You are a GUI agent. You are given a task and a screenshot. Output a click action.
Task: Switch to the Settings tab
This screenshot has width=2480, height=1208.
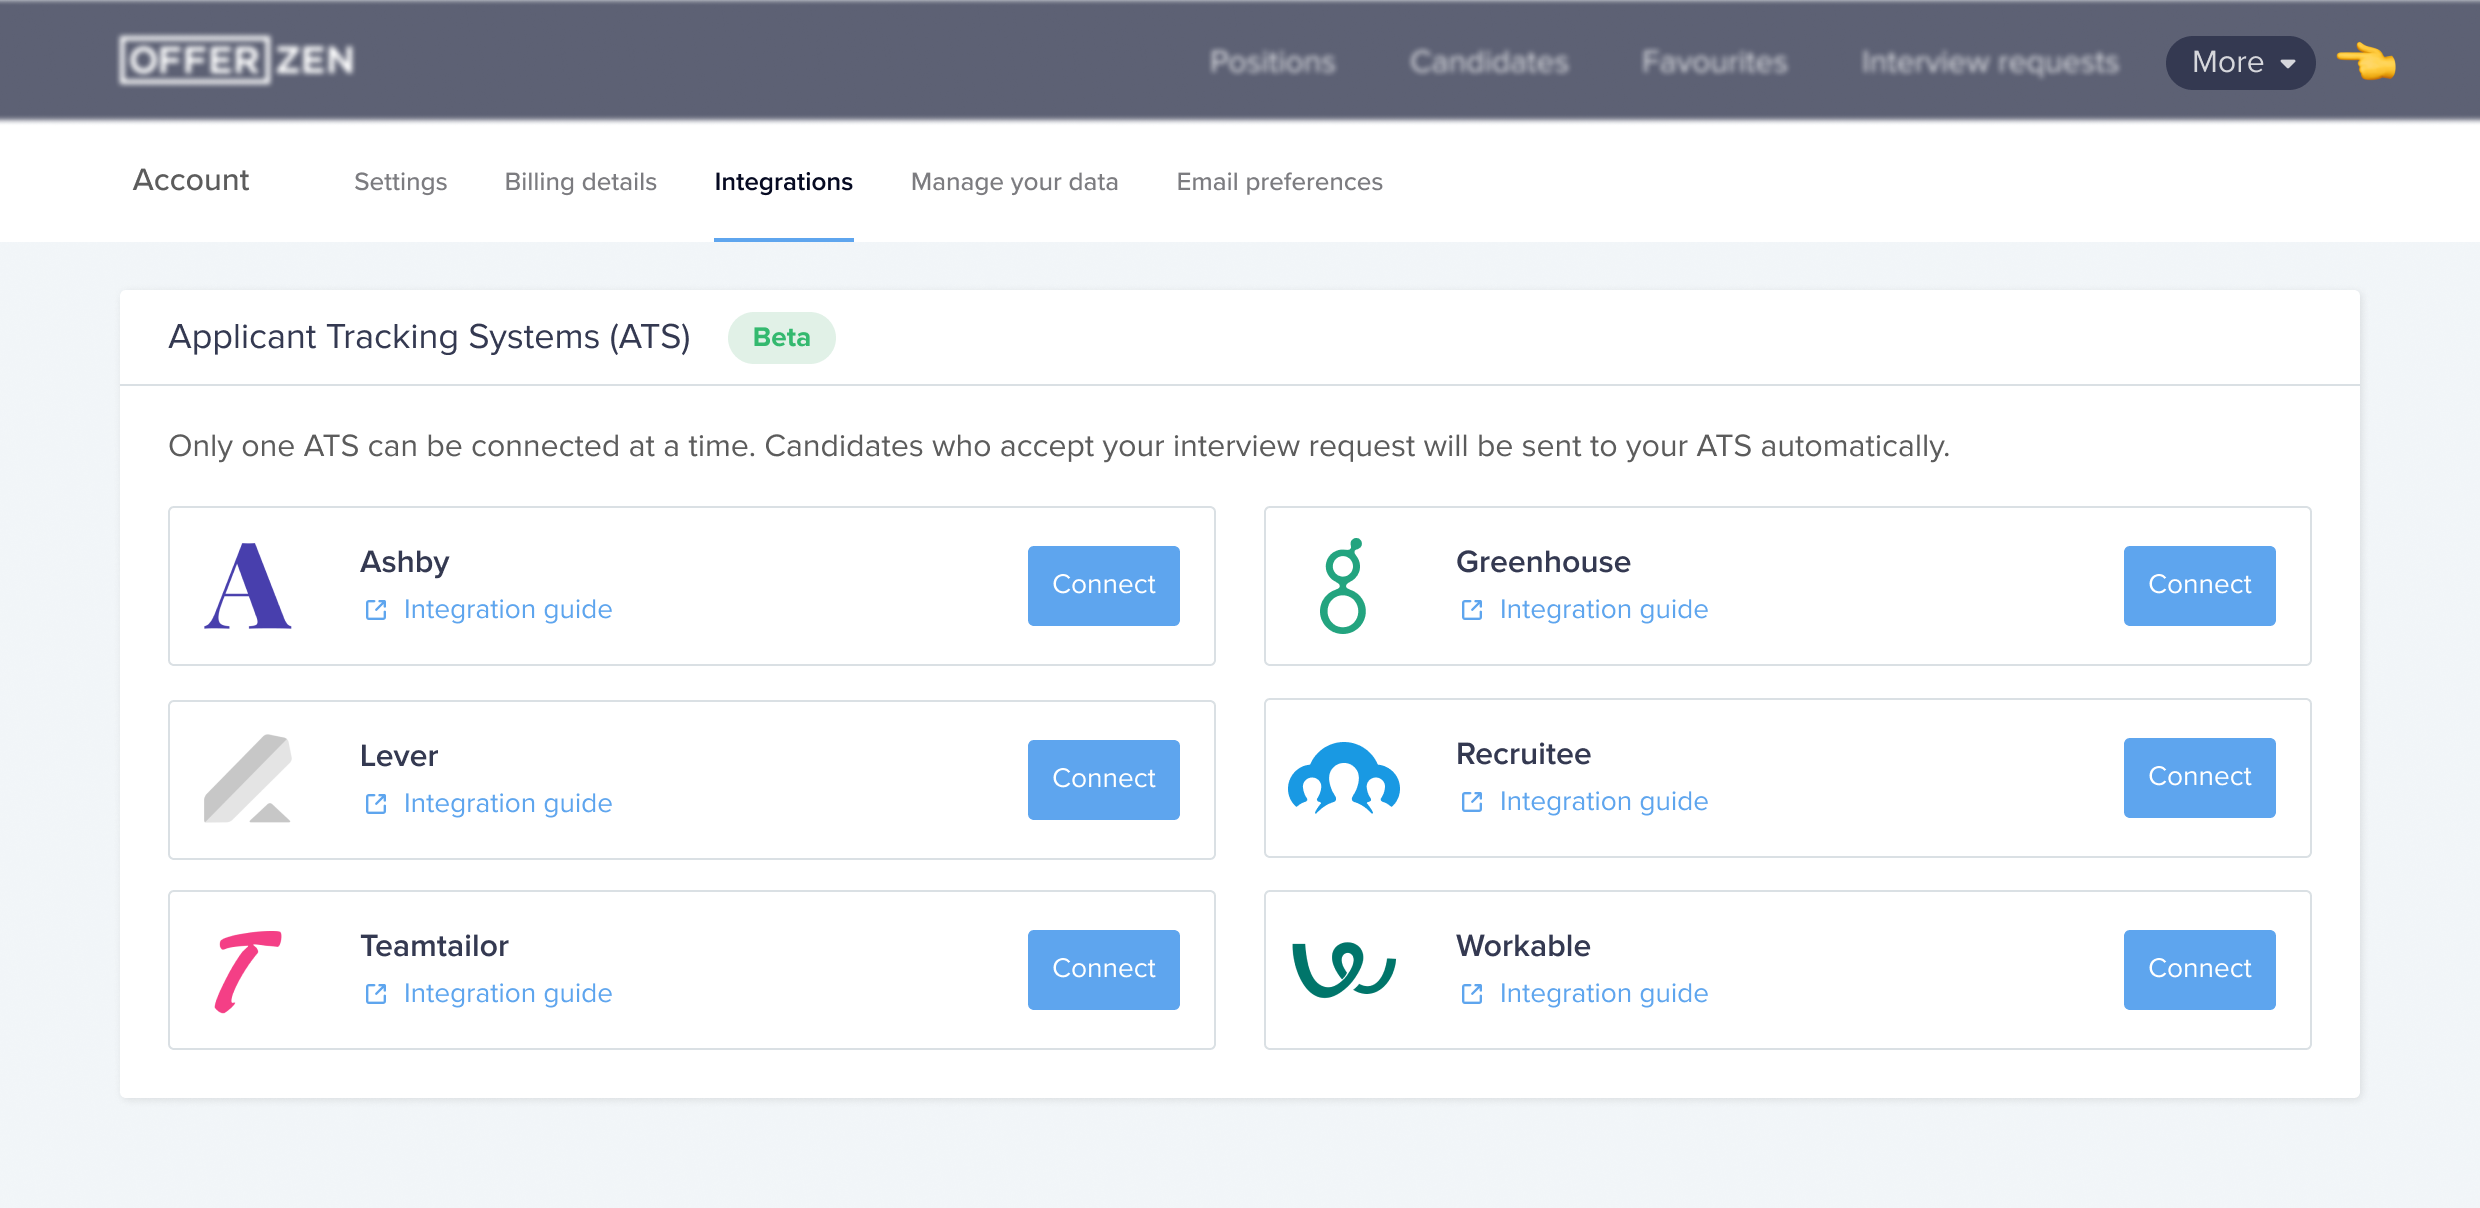(x=400, y=181)
